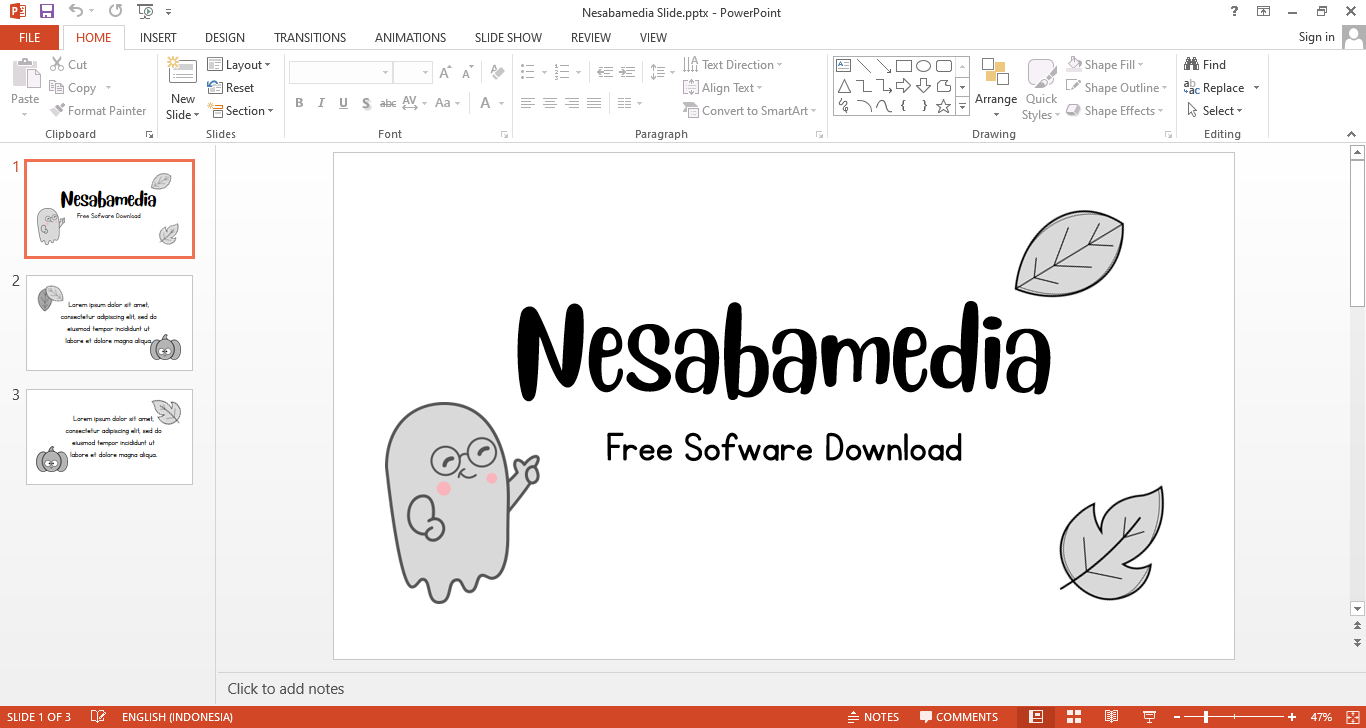Switch to the TRANSITIONS tab
The width and height of the screenshot is (1366, 728).
coord(310,38)
